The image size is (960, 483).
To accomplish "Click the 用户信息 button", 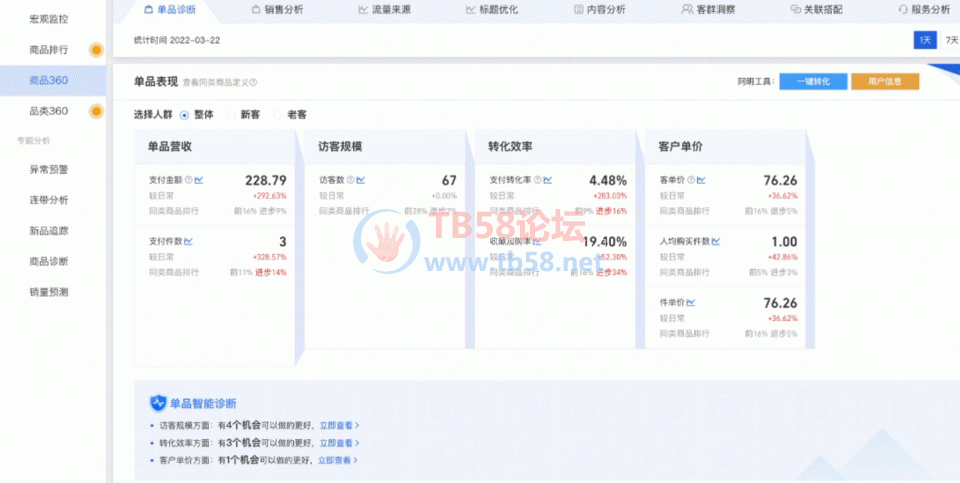I will click(885, 81).
